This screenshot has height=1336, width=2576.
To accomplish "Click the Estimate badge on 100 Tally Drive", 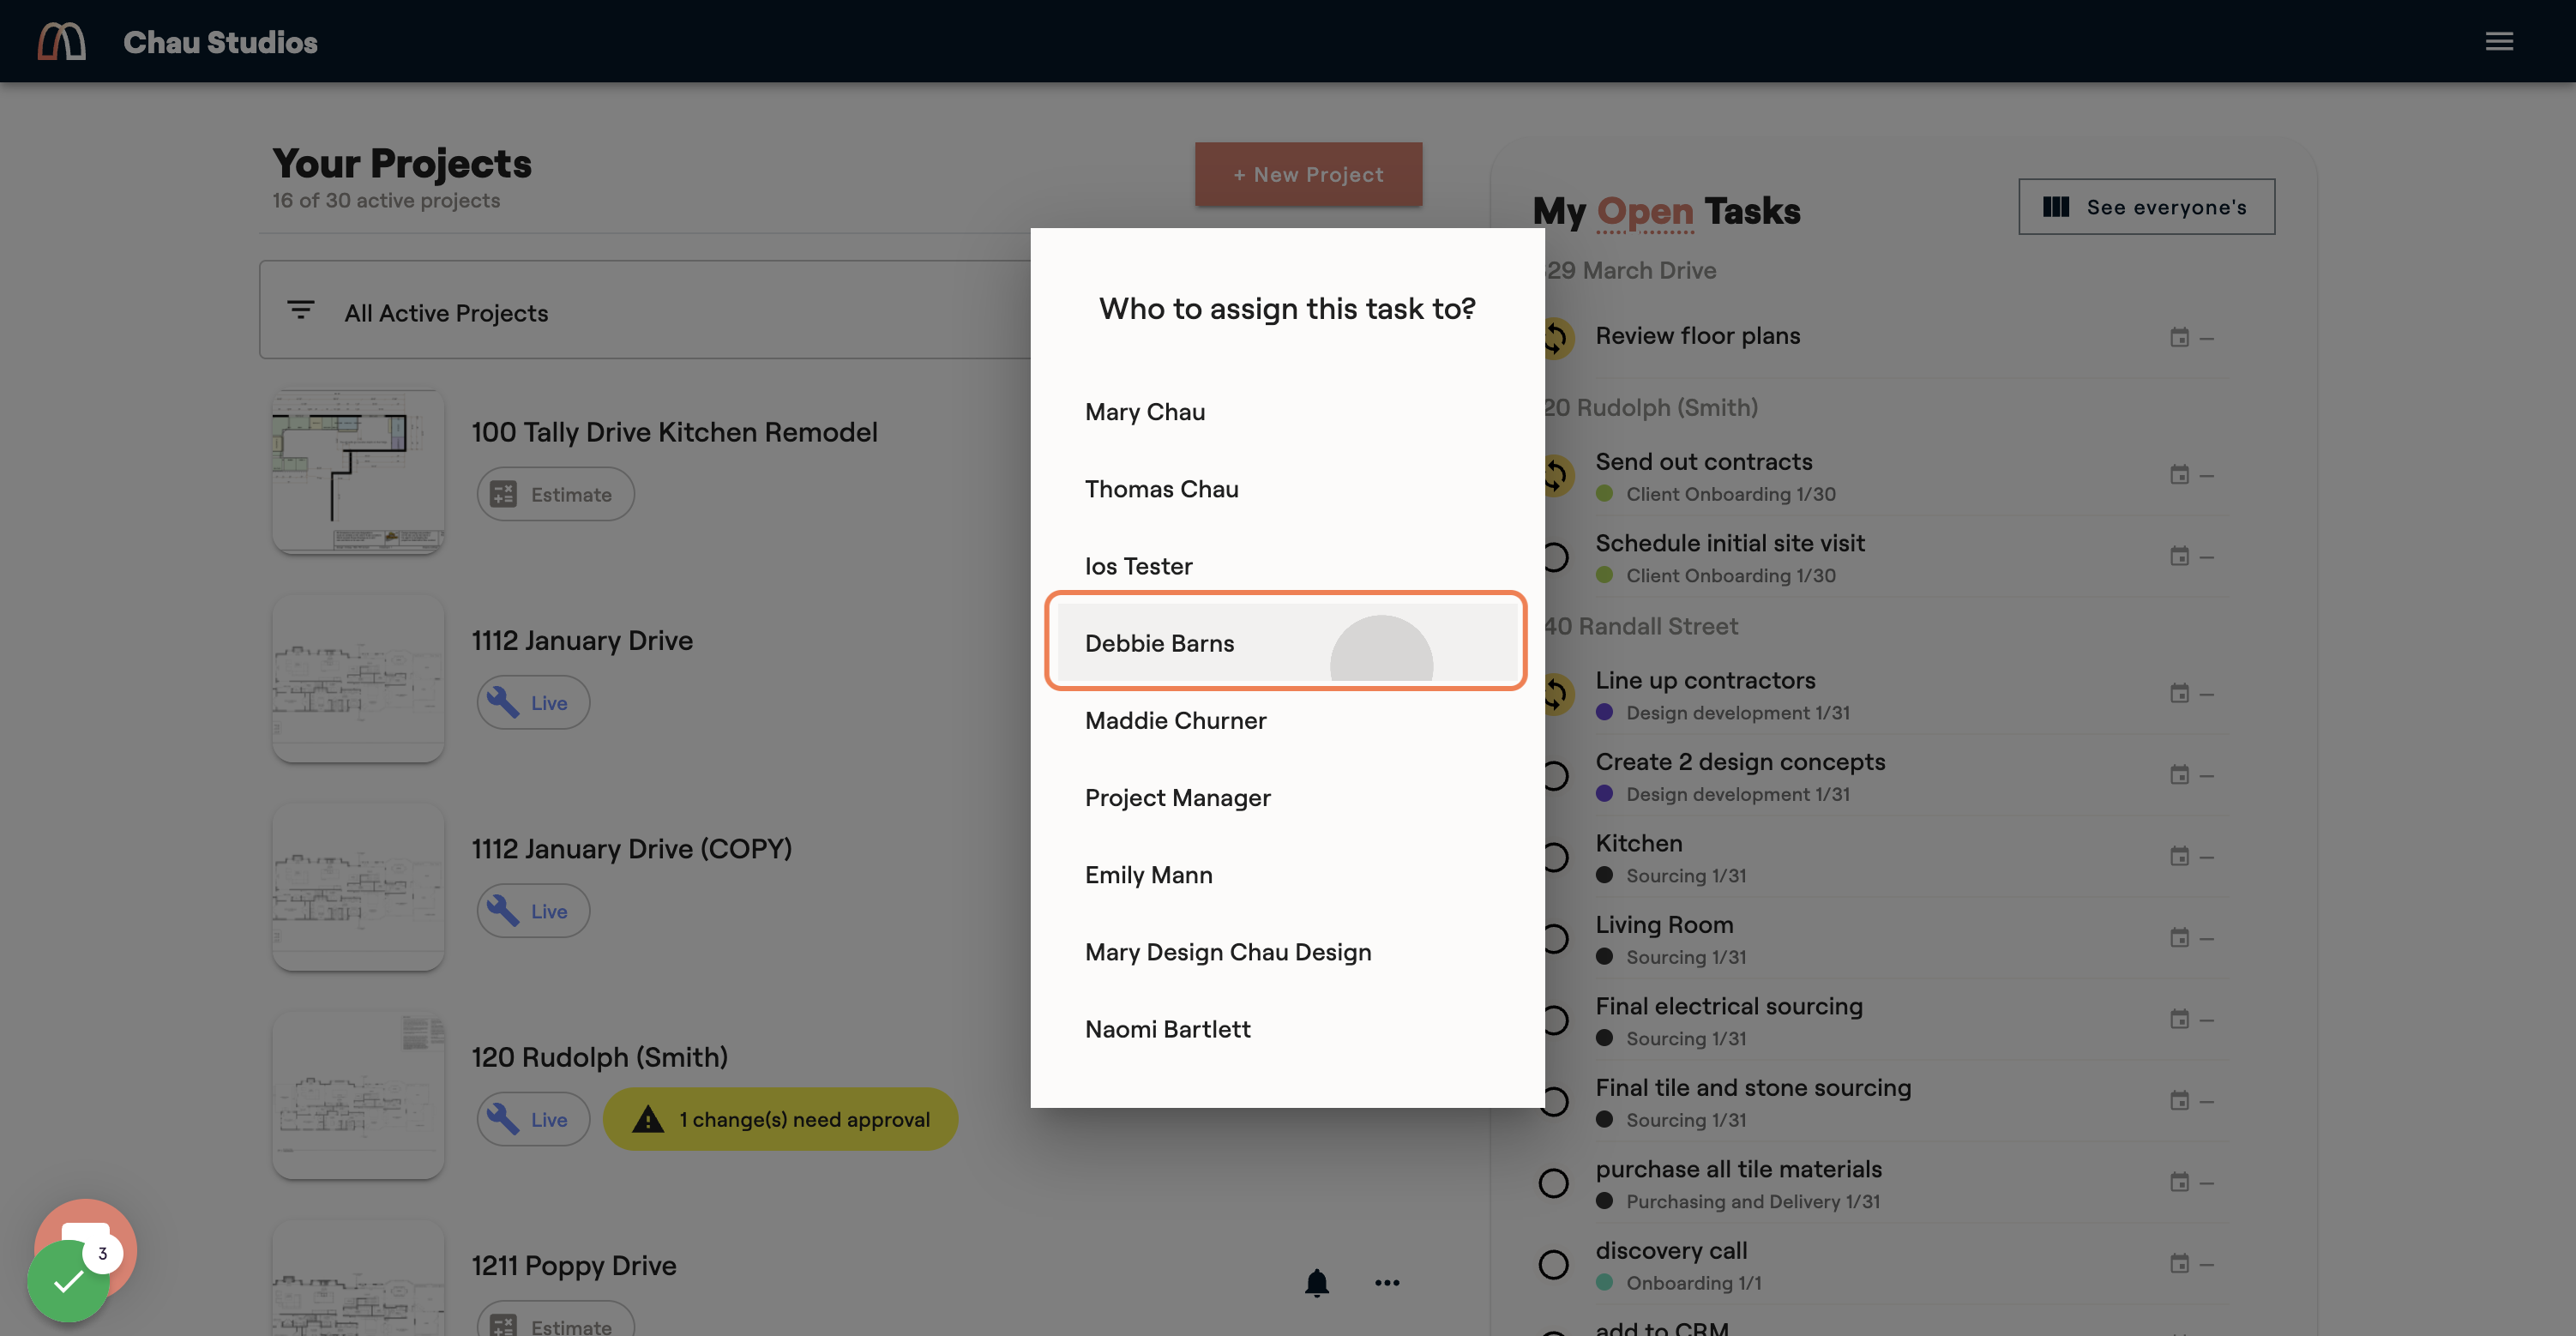I will 555,494.
